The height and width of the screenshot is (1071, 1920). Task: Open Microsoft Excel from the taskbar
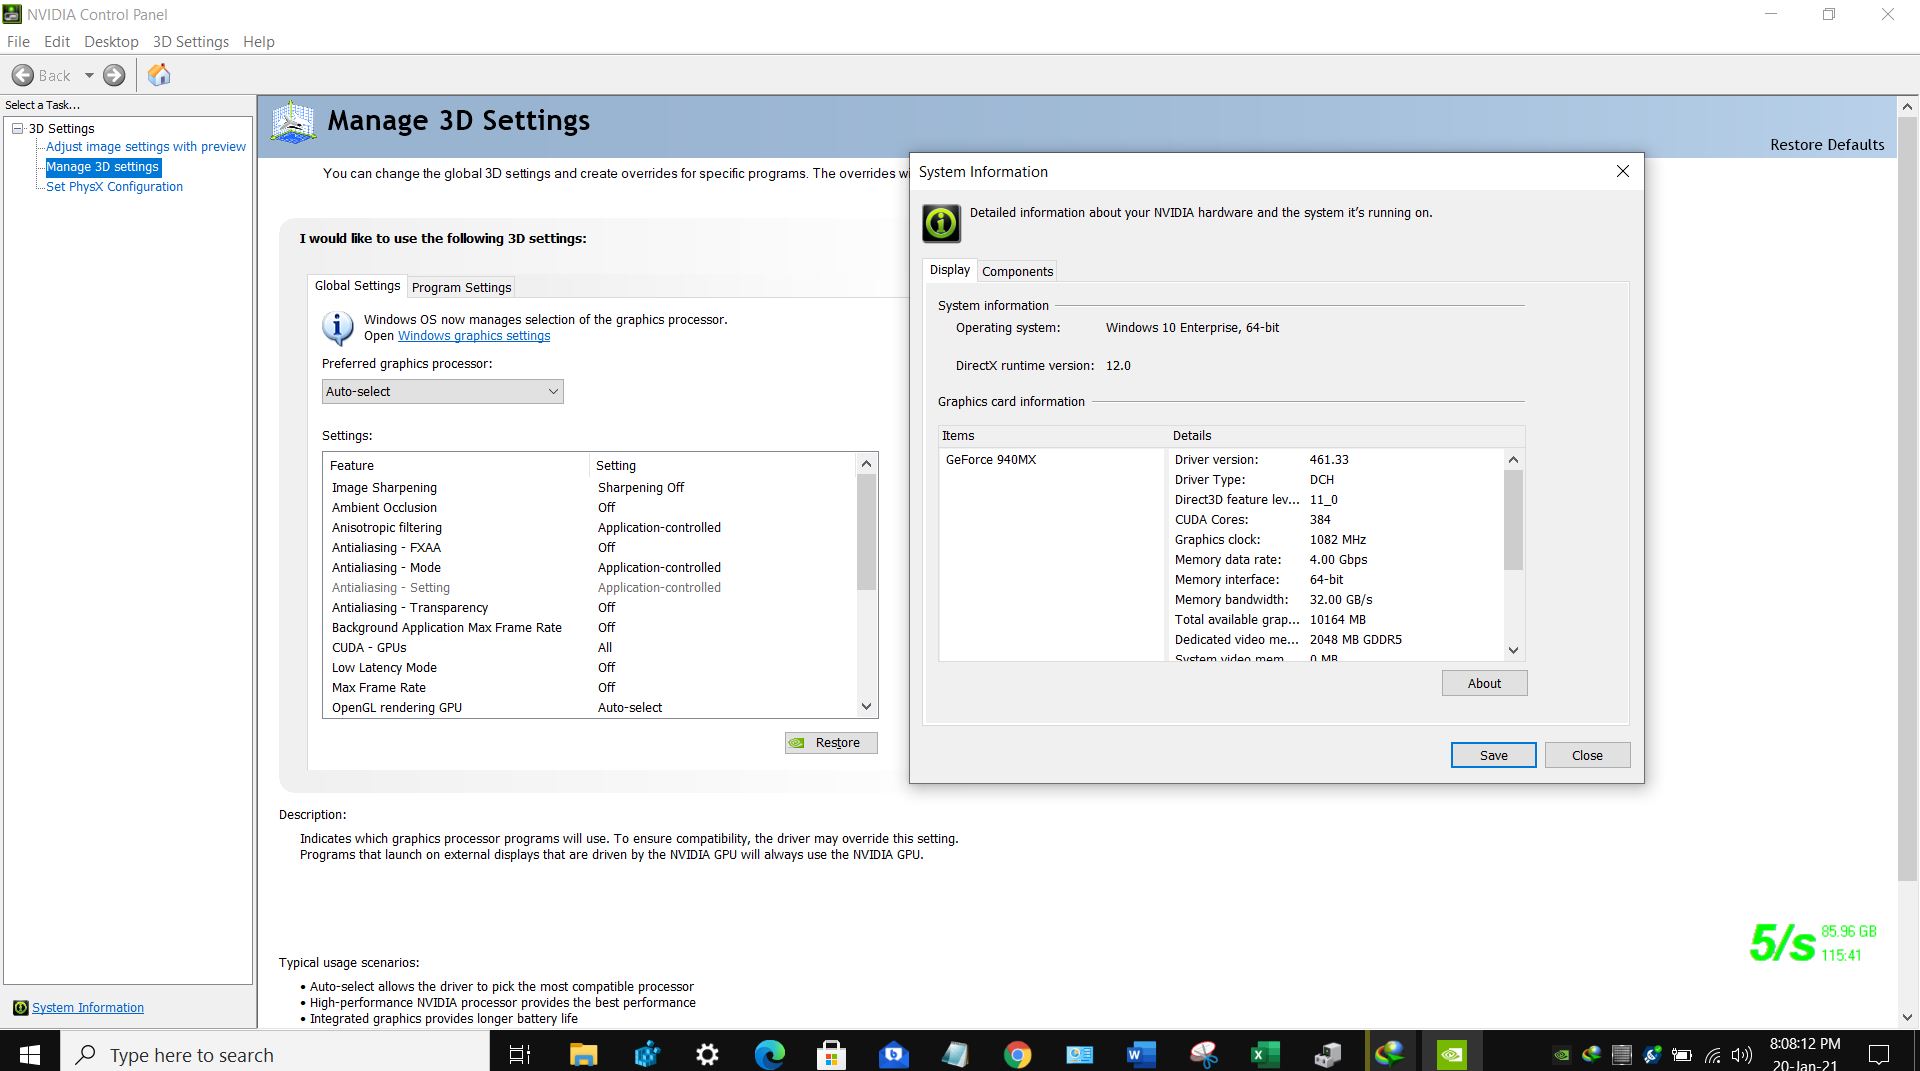click(1265, 1054)
